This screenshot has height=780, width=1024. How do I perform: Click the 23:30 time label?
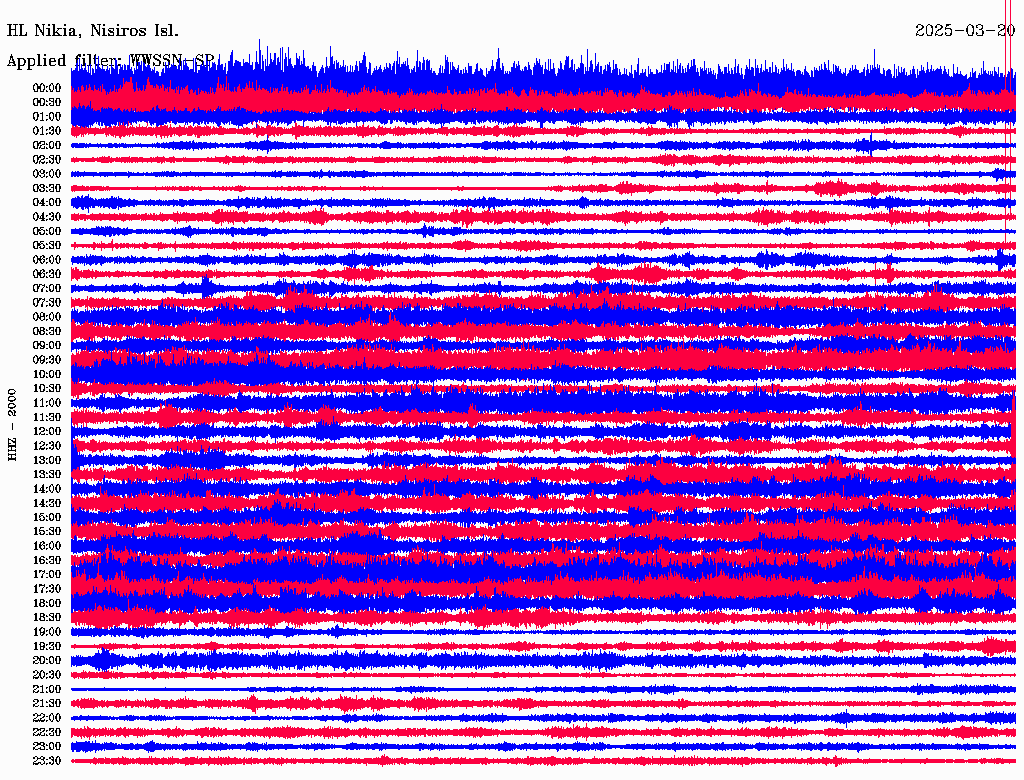[47, 761]
